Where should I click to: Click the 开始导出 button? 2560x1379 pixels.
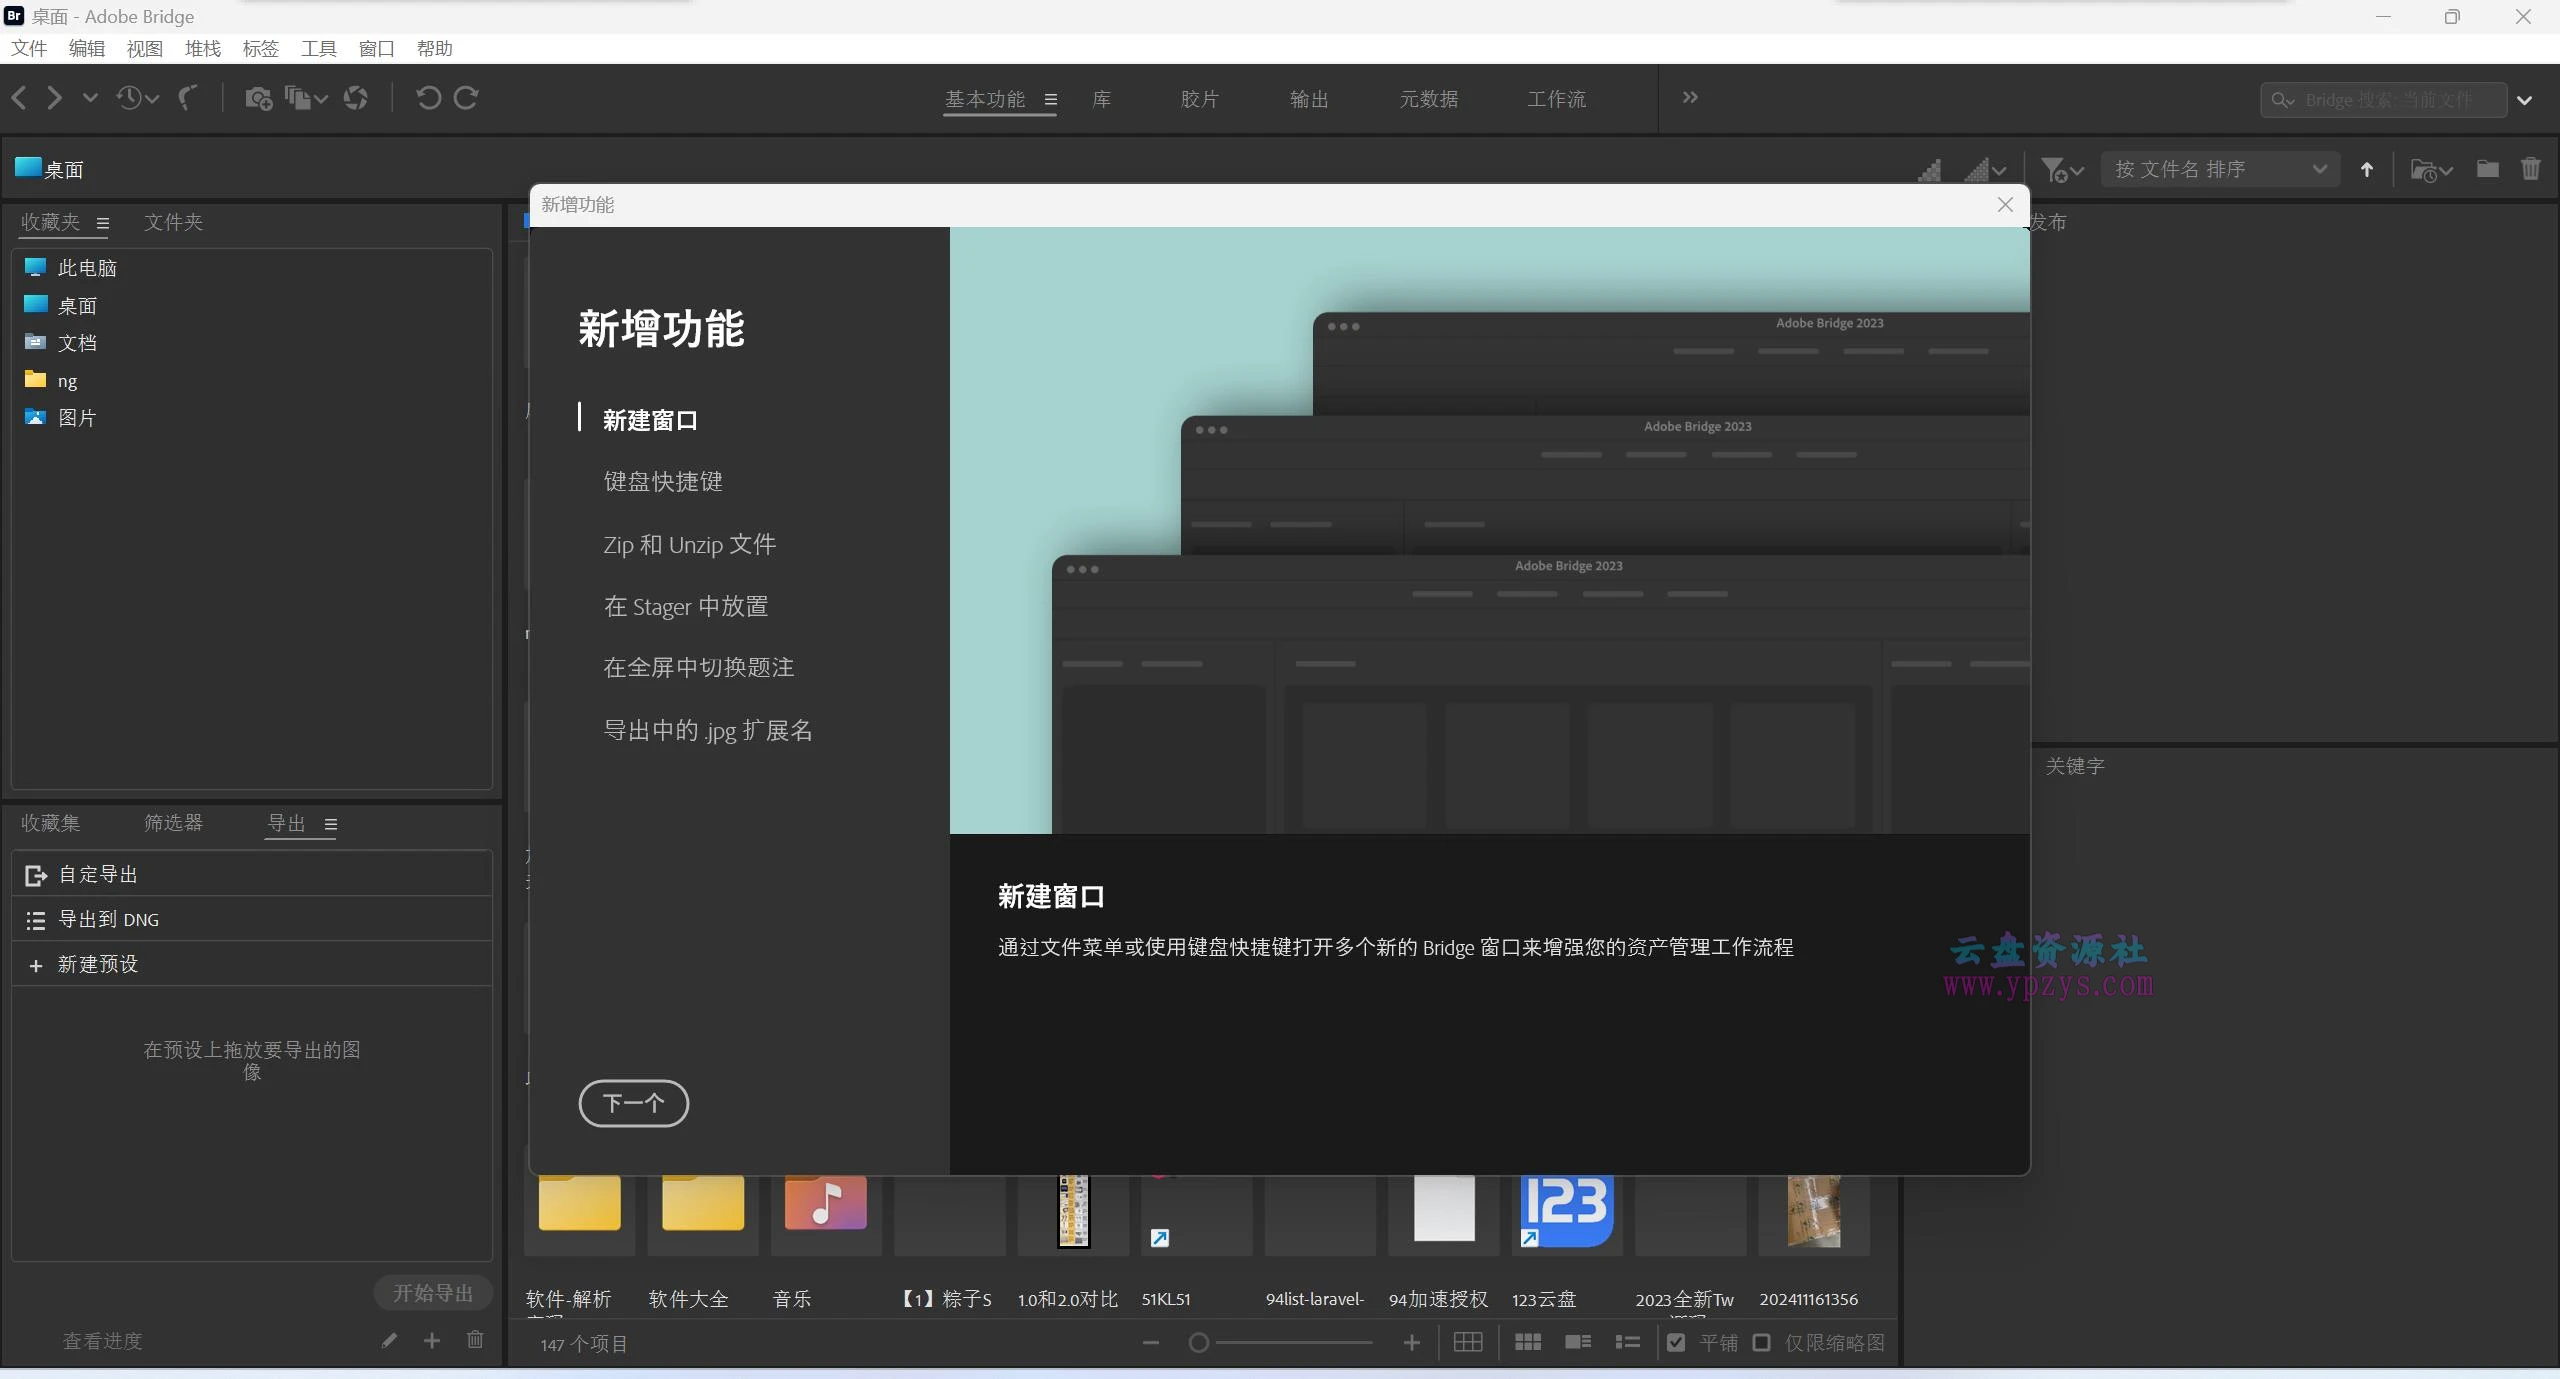coord(431,1292)
